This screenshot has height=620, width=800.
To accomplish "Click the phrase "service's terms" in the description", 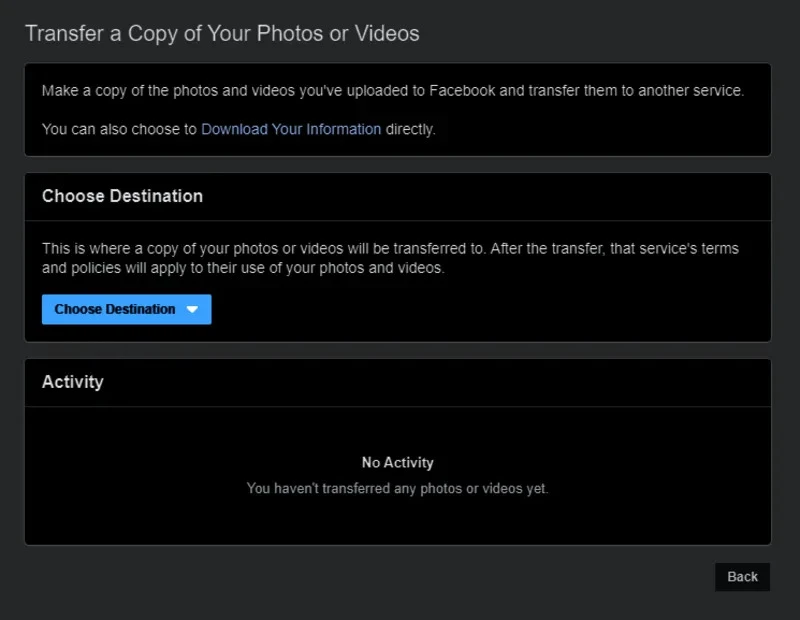I will click(x=688, y=248).
